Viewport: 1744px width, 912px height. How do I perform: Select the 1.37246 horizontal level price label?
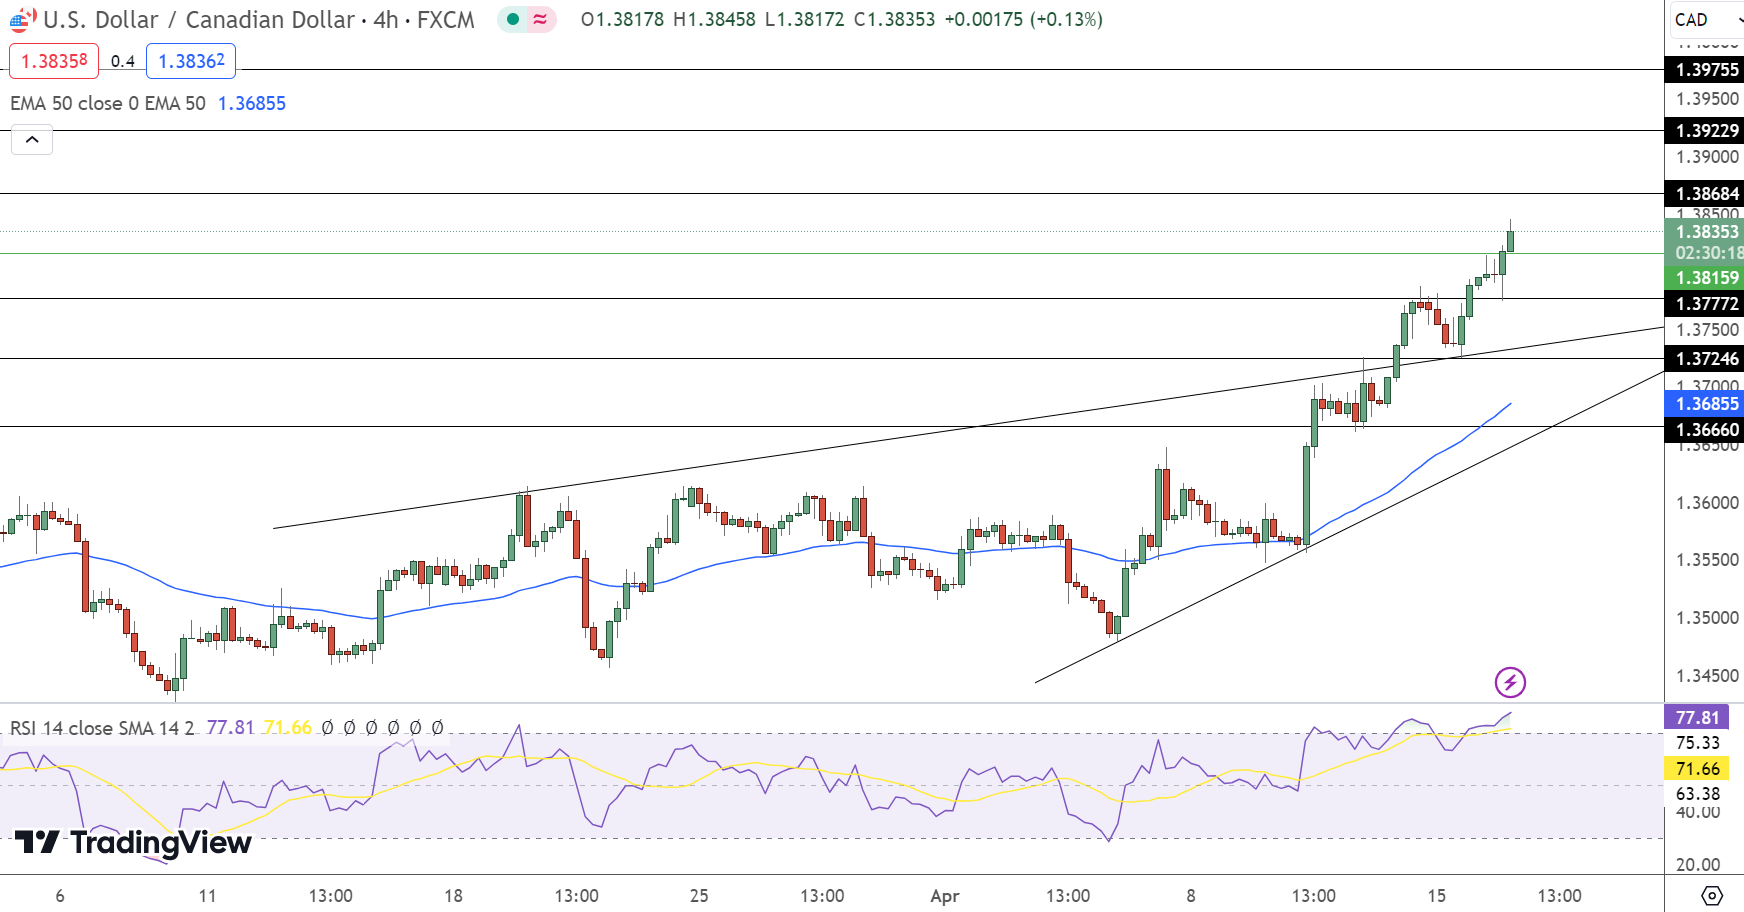[x=1706, y=359]
